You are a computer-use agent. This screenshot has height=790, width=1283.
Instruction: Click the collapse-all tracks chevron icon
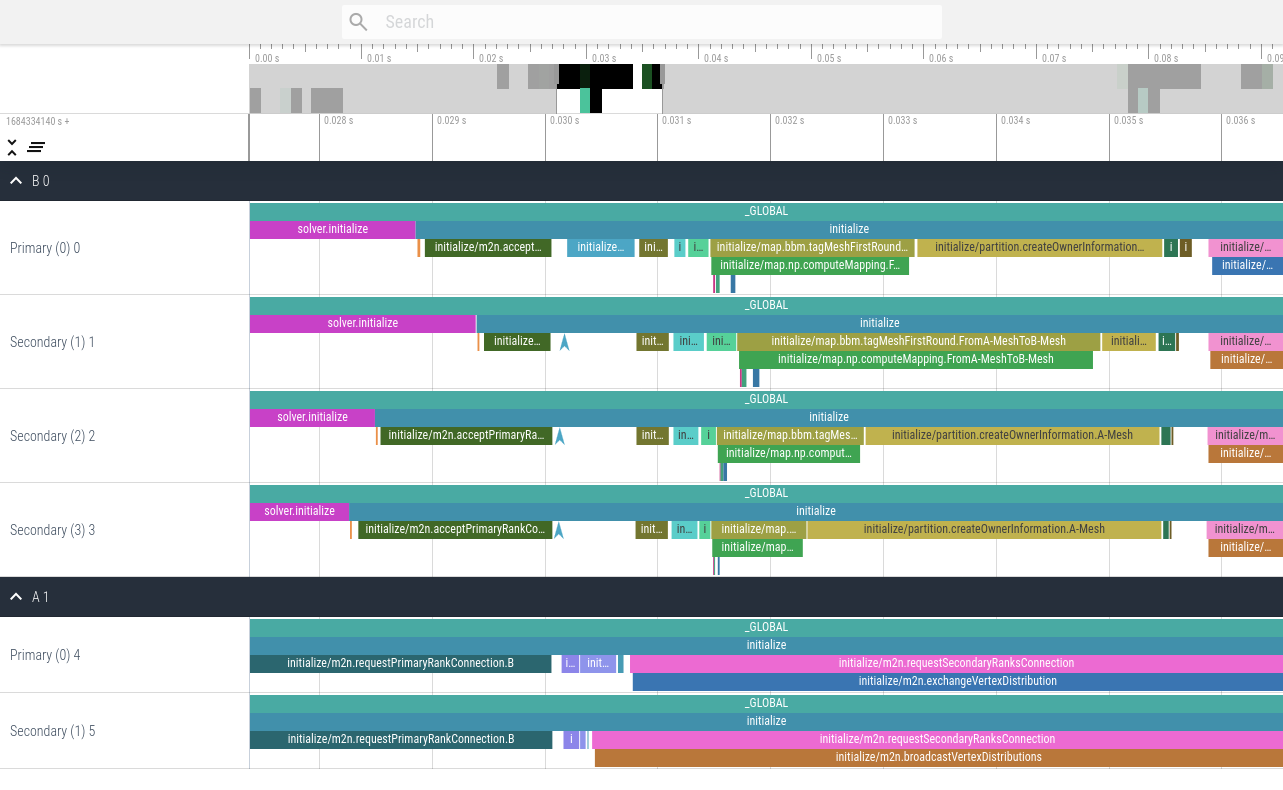(x=11, y=146)
